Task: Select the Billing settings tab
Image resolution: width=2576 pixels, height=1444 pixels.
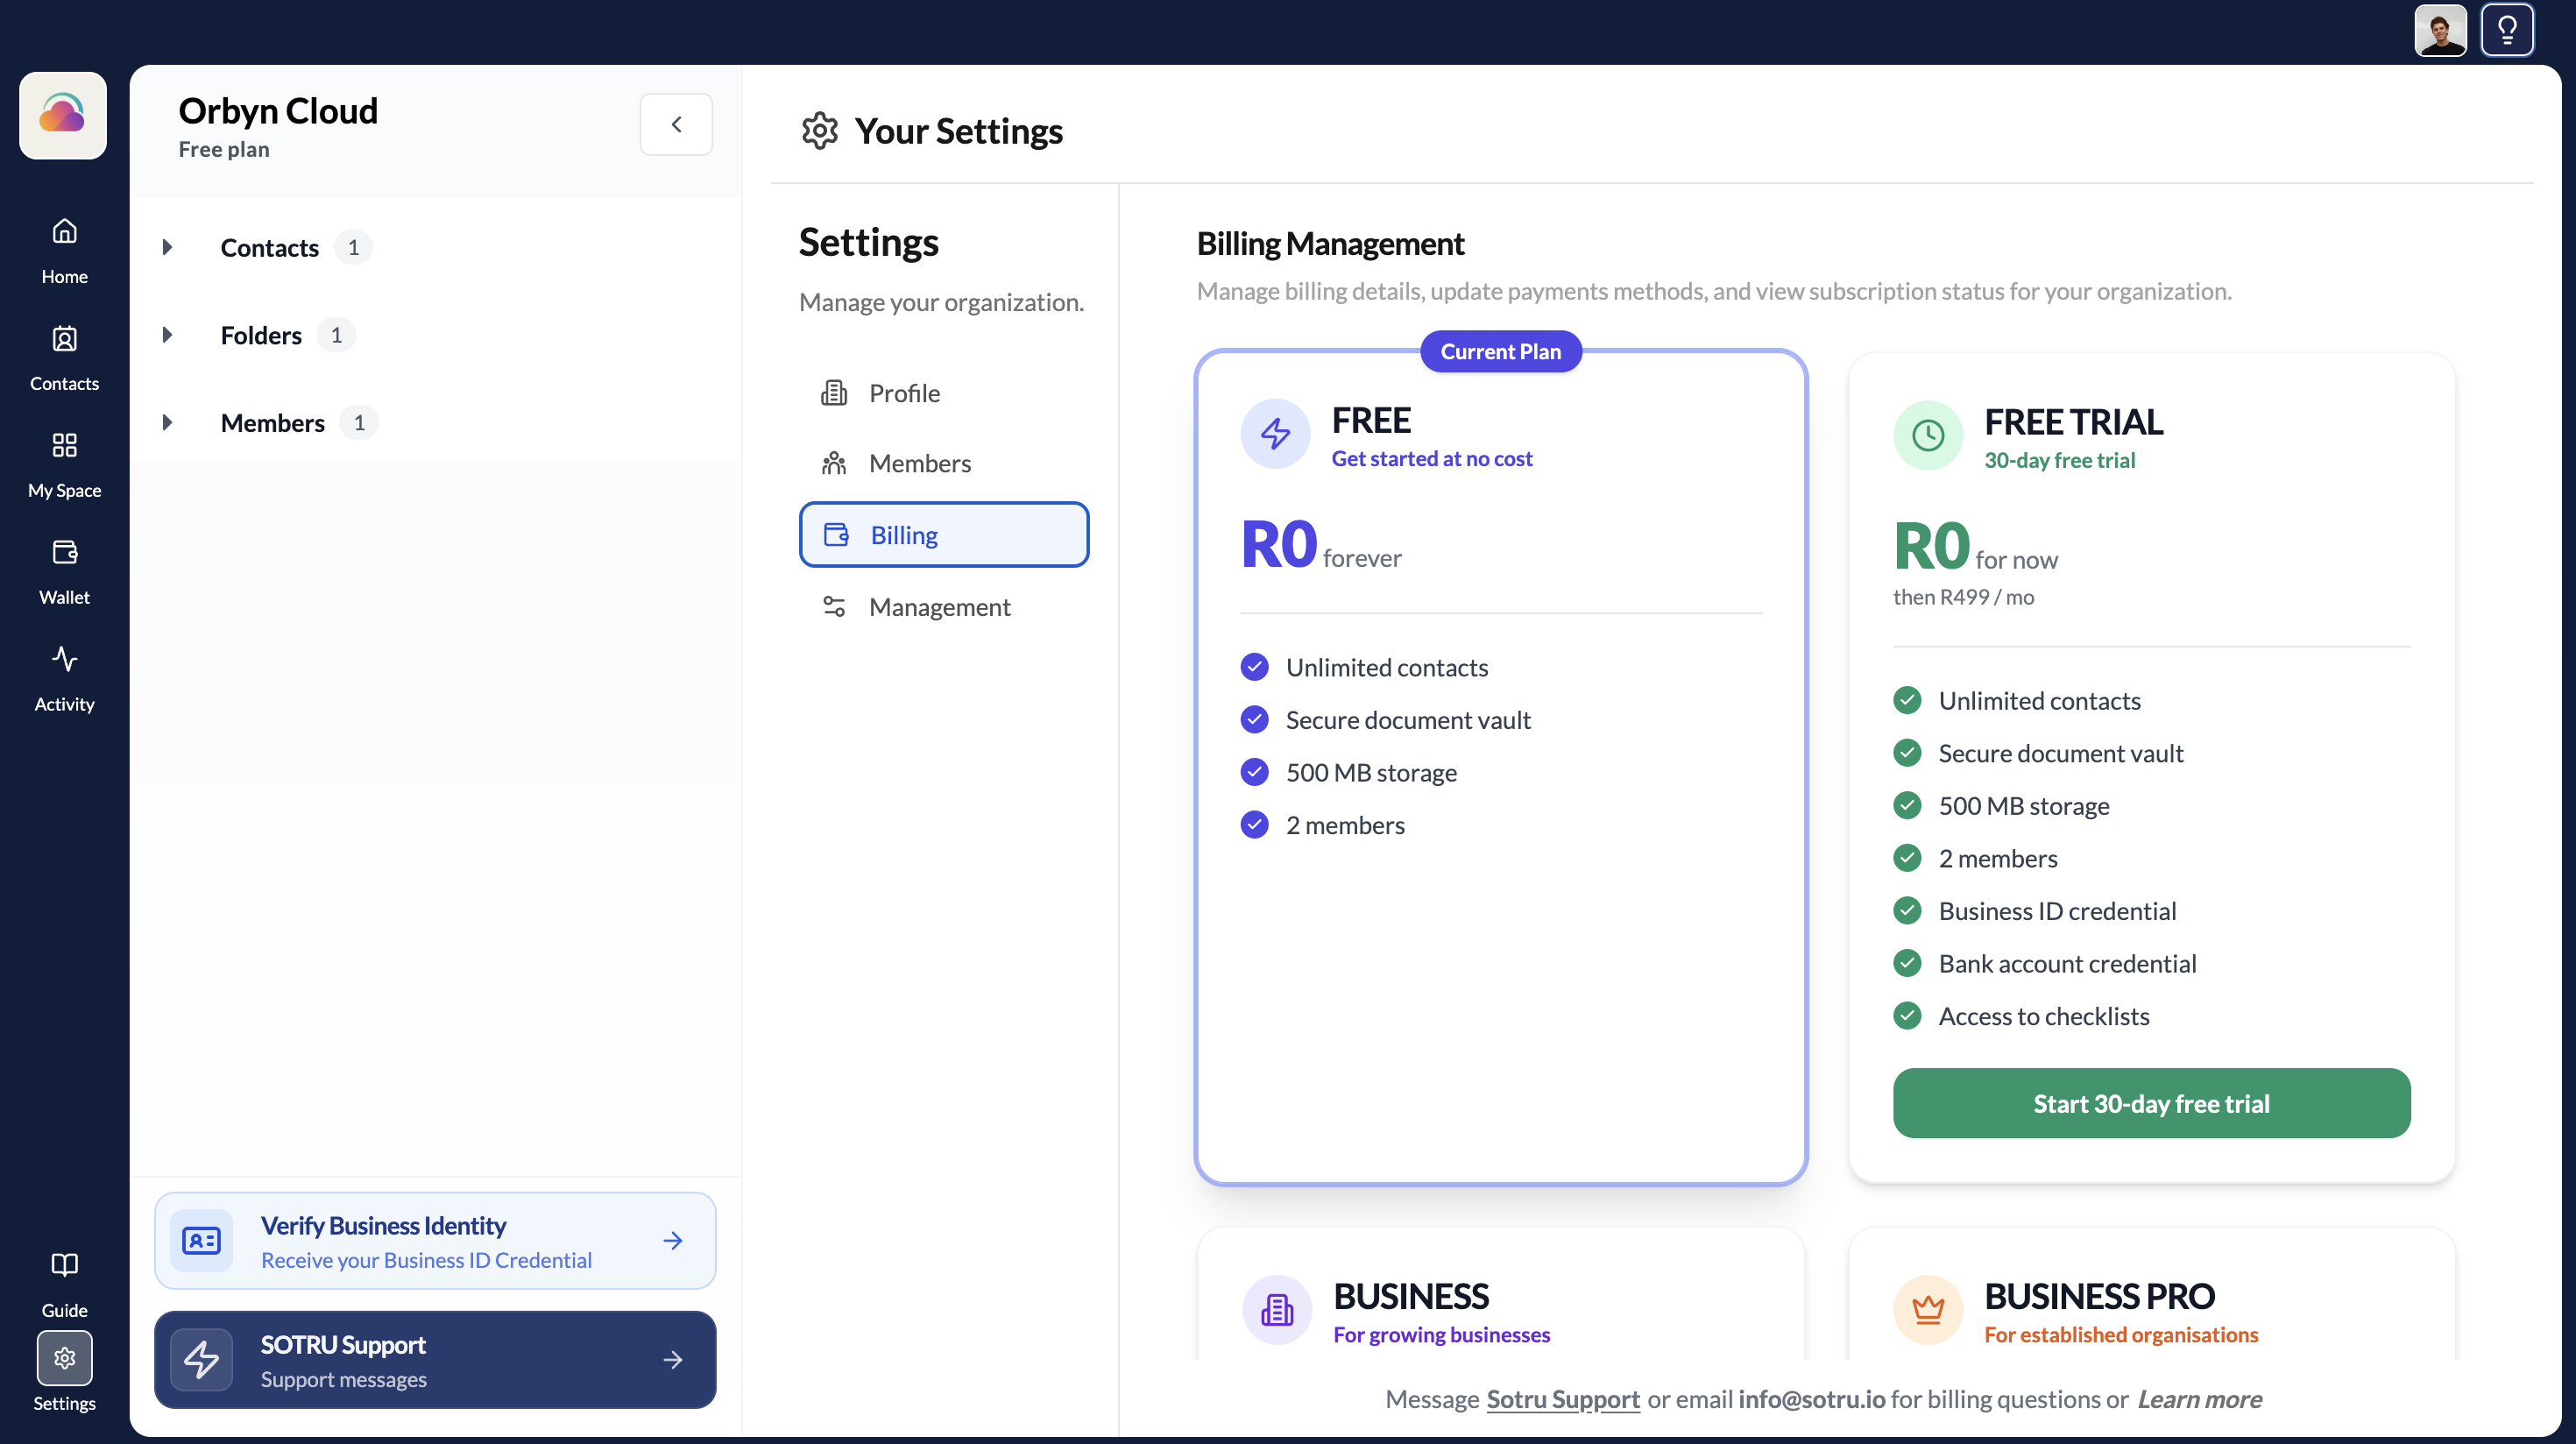Action: (943, 534)
